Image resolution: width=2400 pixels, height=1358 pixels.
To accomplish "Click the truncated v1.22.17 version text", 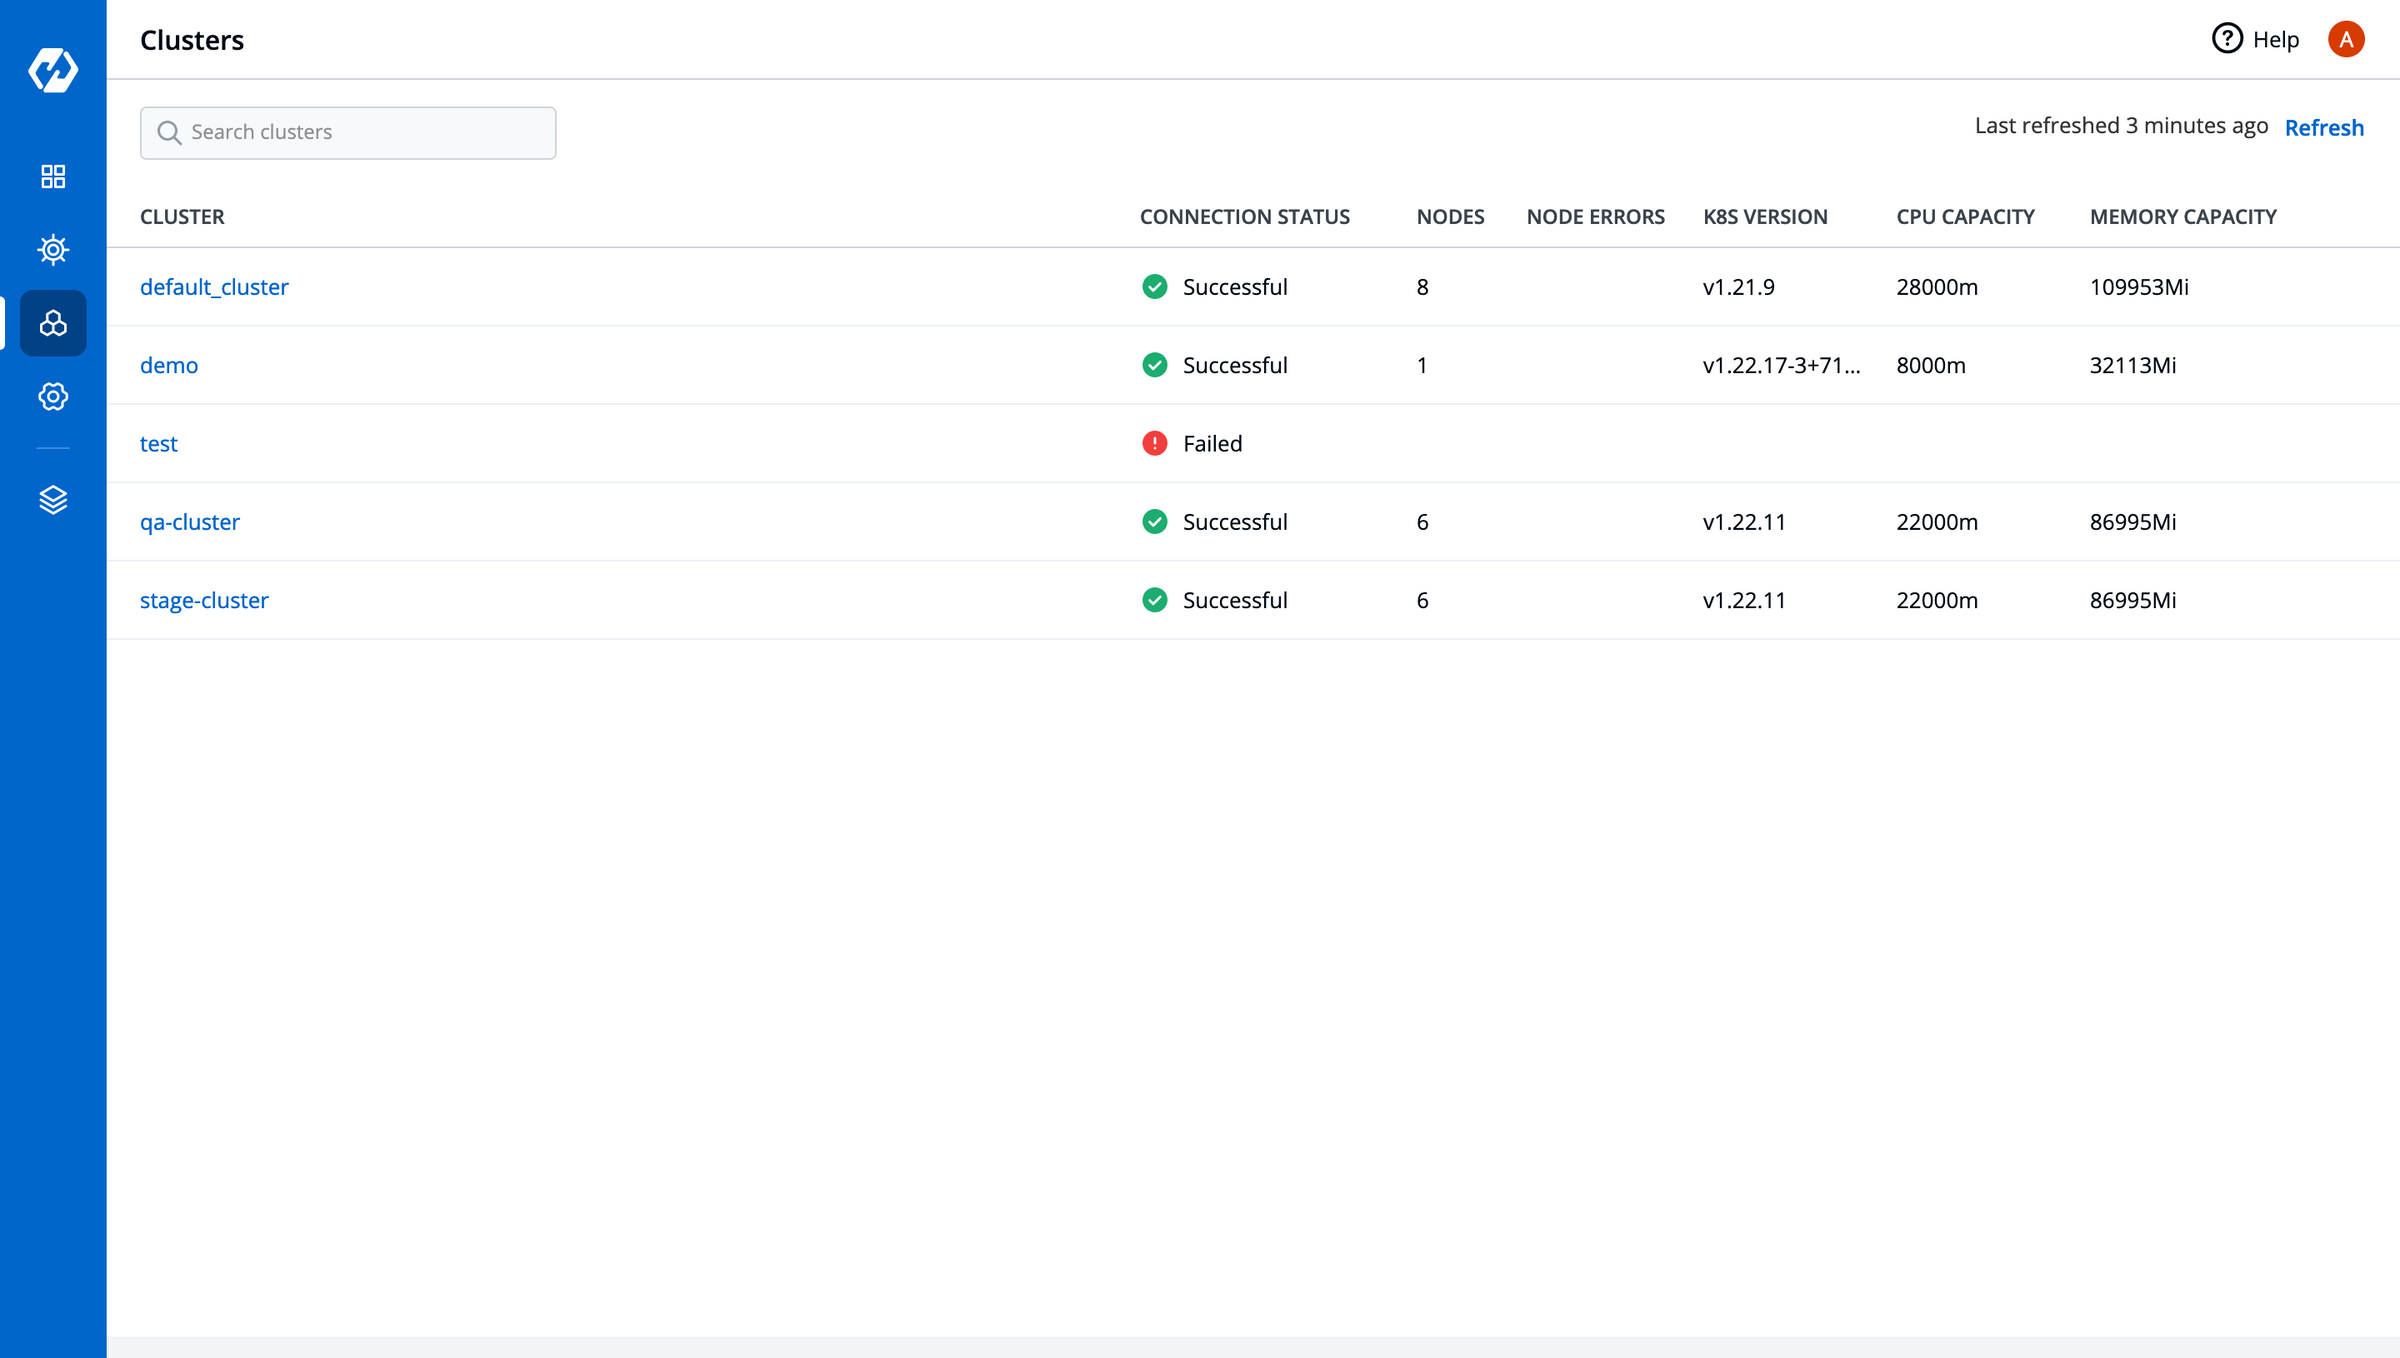I will [1781, 365].
